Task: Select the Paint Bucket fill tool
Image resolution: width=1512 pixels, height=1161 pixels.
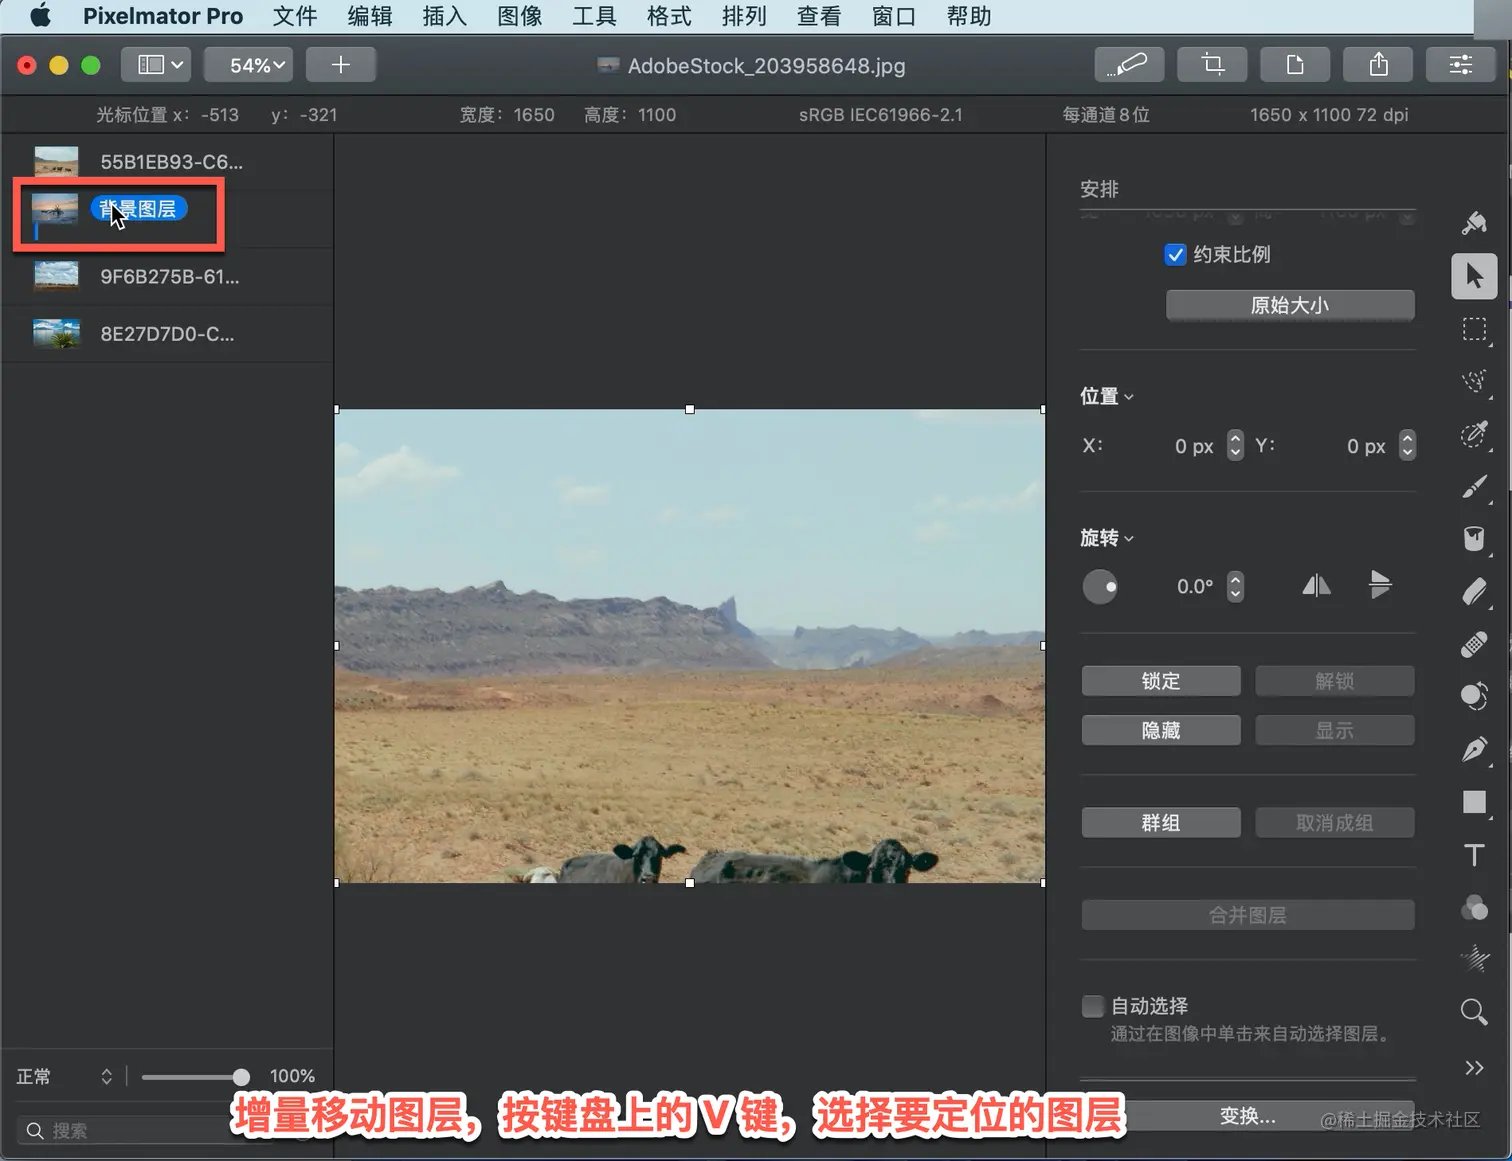Action: click(1474, 539)
